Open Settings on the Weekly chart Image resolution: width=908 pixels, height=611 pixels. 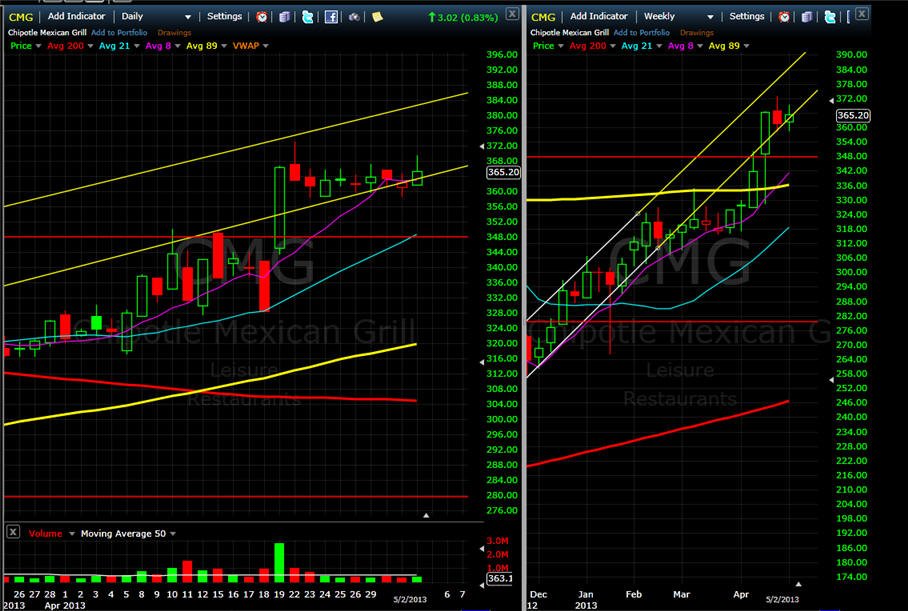[746, 16]
